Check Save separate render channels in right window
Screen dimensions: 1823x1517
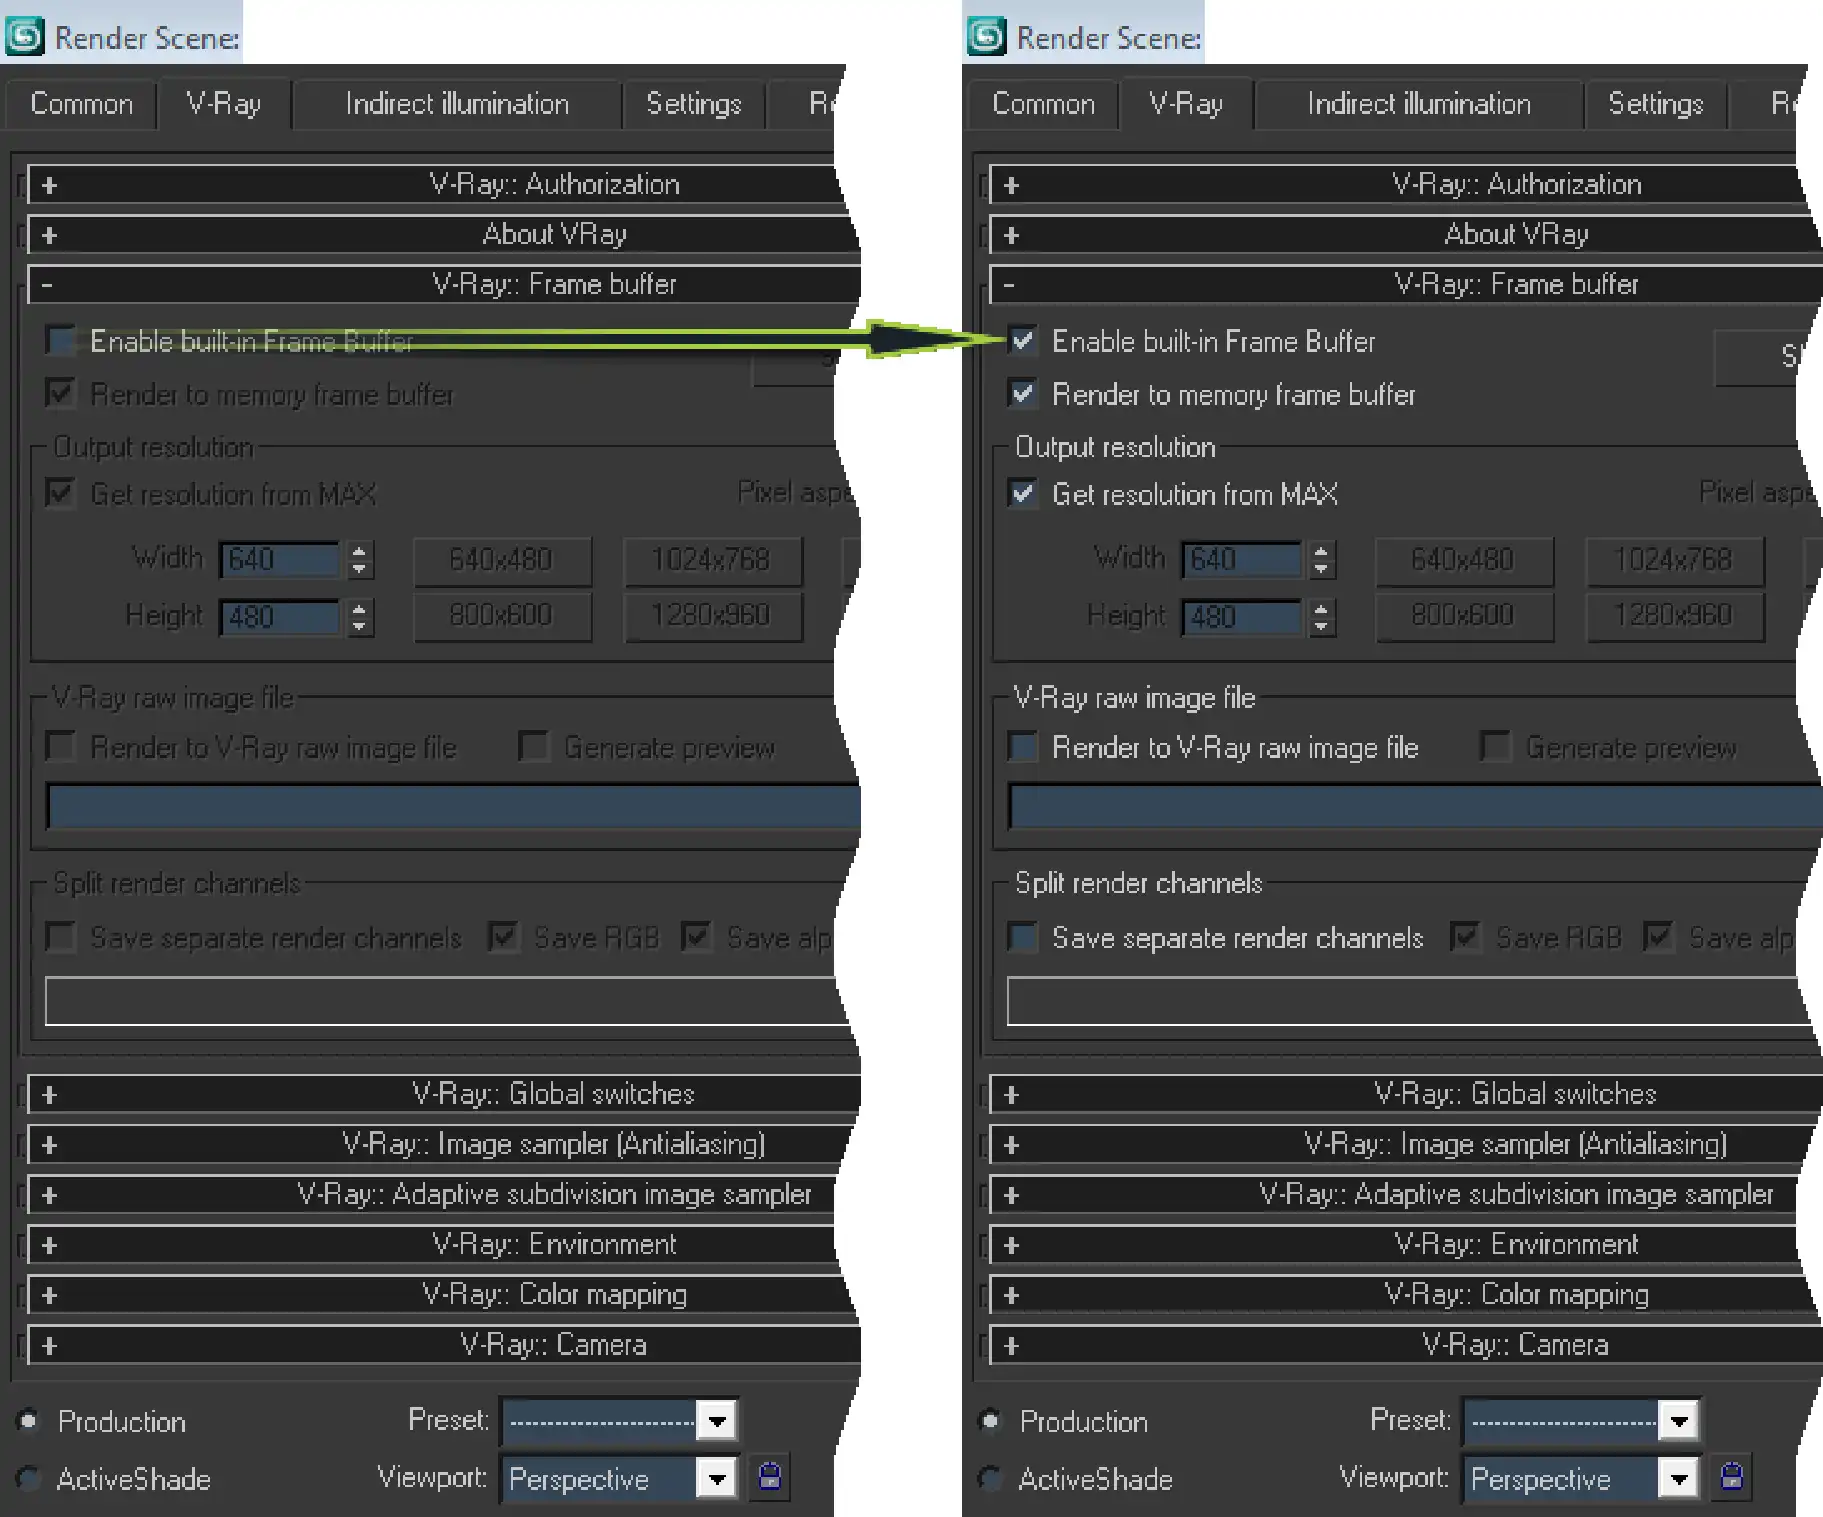(x=1023, y=937)
